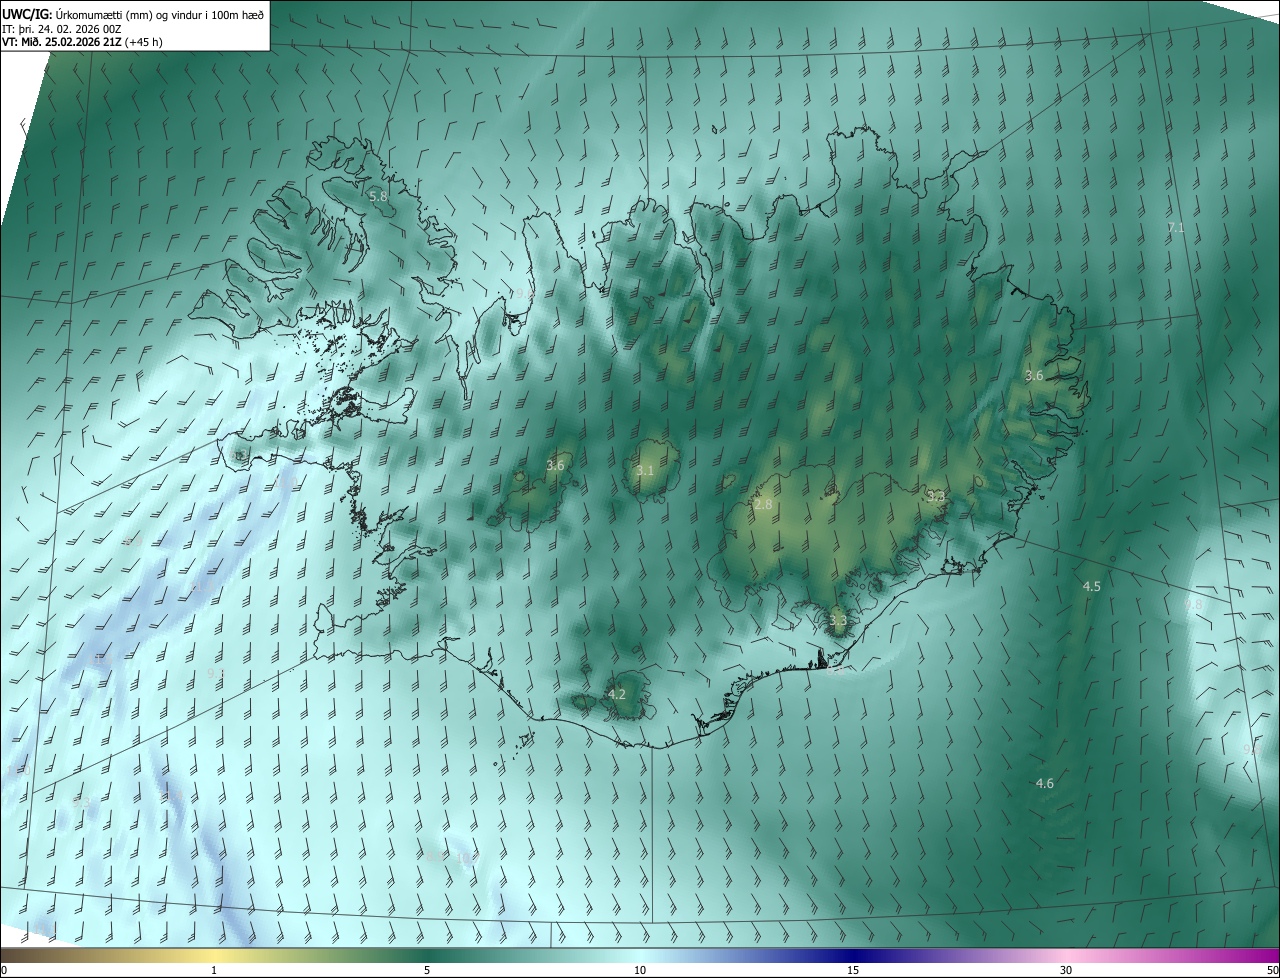Click the 50 tick label on the colour scale
This screenshot has width=1280, height=978.
click(1272, 970)
